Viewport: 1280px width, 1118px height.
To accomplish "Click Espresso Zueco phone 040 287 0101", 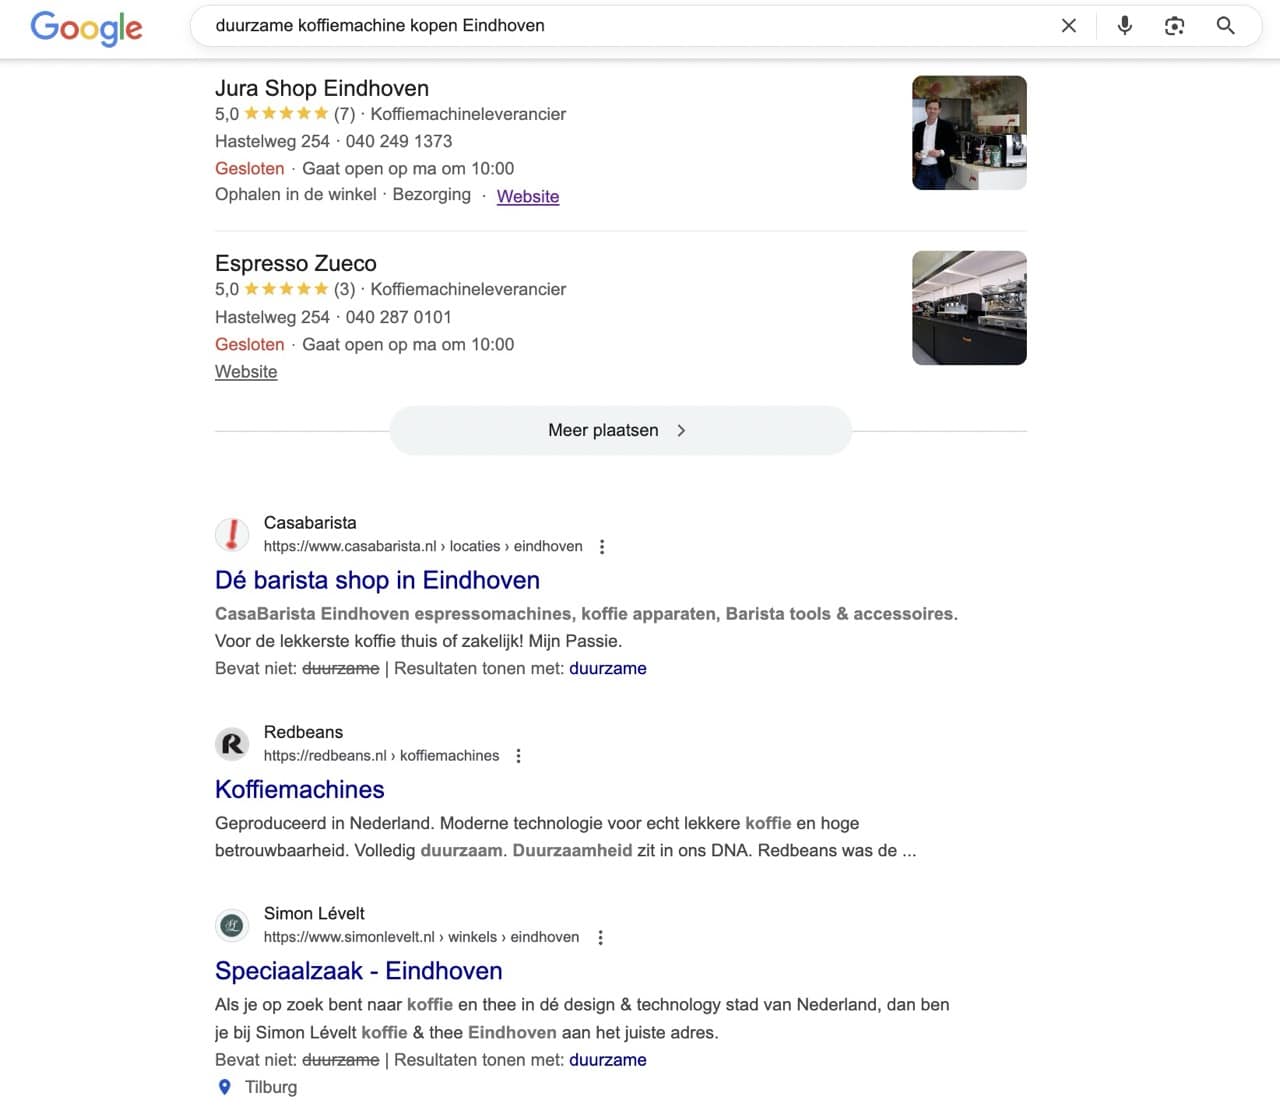I will pyautogui.click(x=398, y=317).
